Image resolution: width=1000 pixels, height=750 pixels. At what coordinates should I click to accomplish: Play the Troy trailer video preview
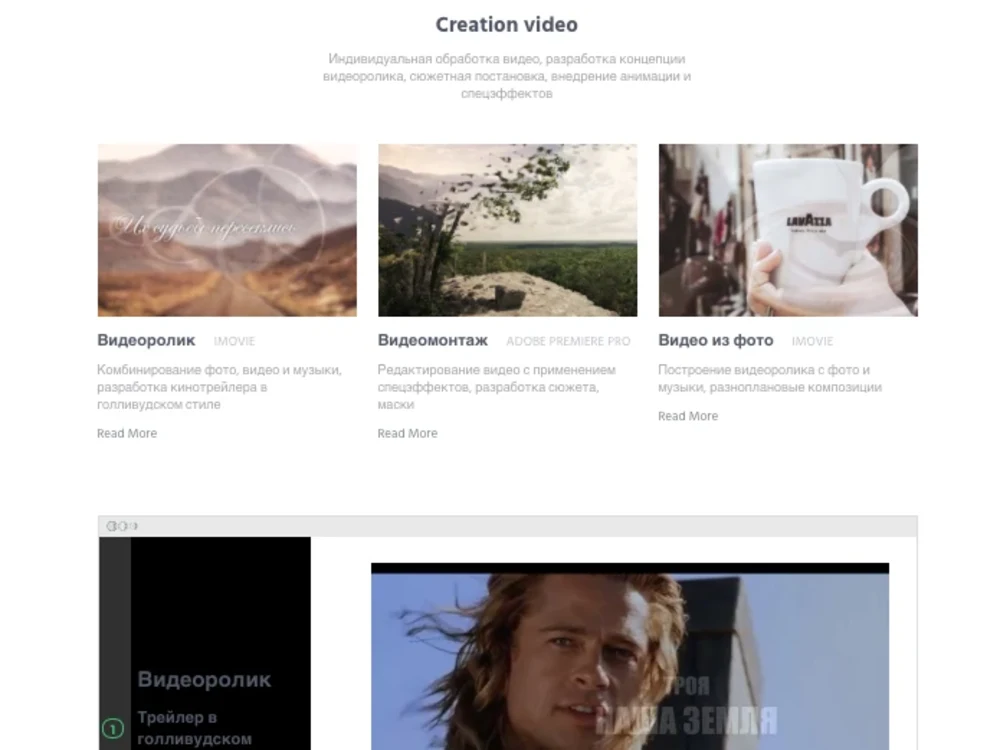click(x=630, y=657)
